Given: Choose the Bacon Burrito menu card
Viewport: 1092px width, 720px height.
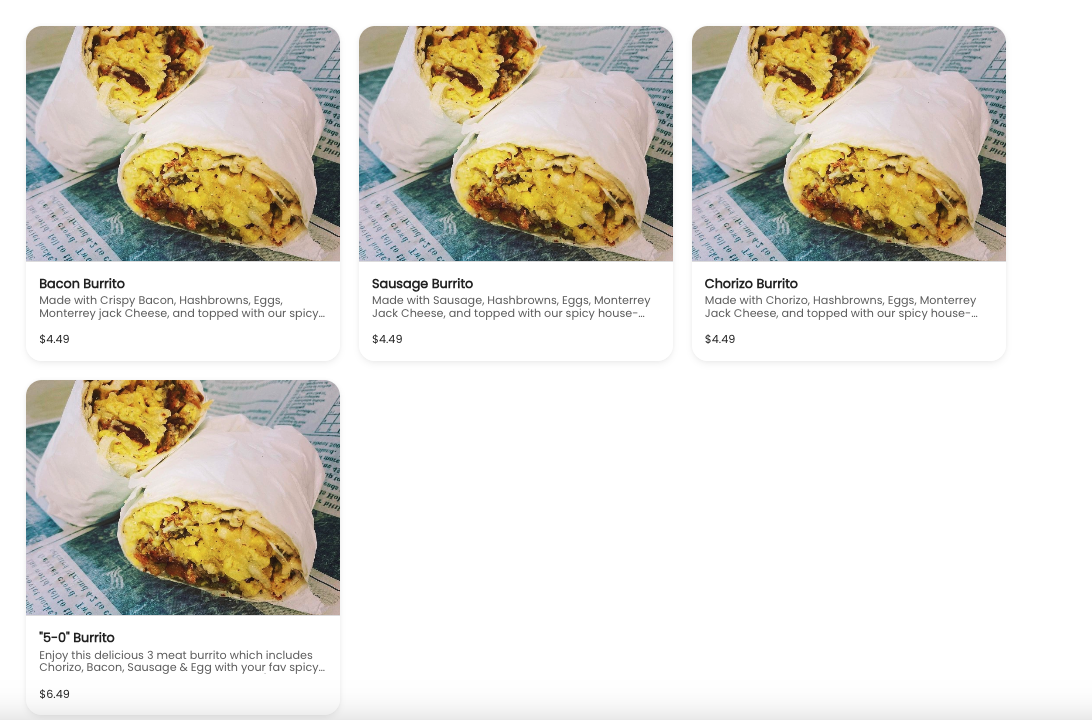Looking at the screenshot, I should pyautogui.click(x=182, y=194).
